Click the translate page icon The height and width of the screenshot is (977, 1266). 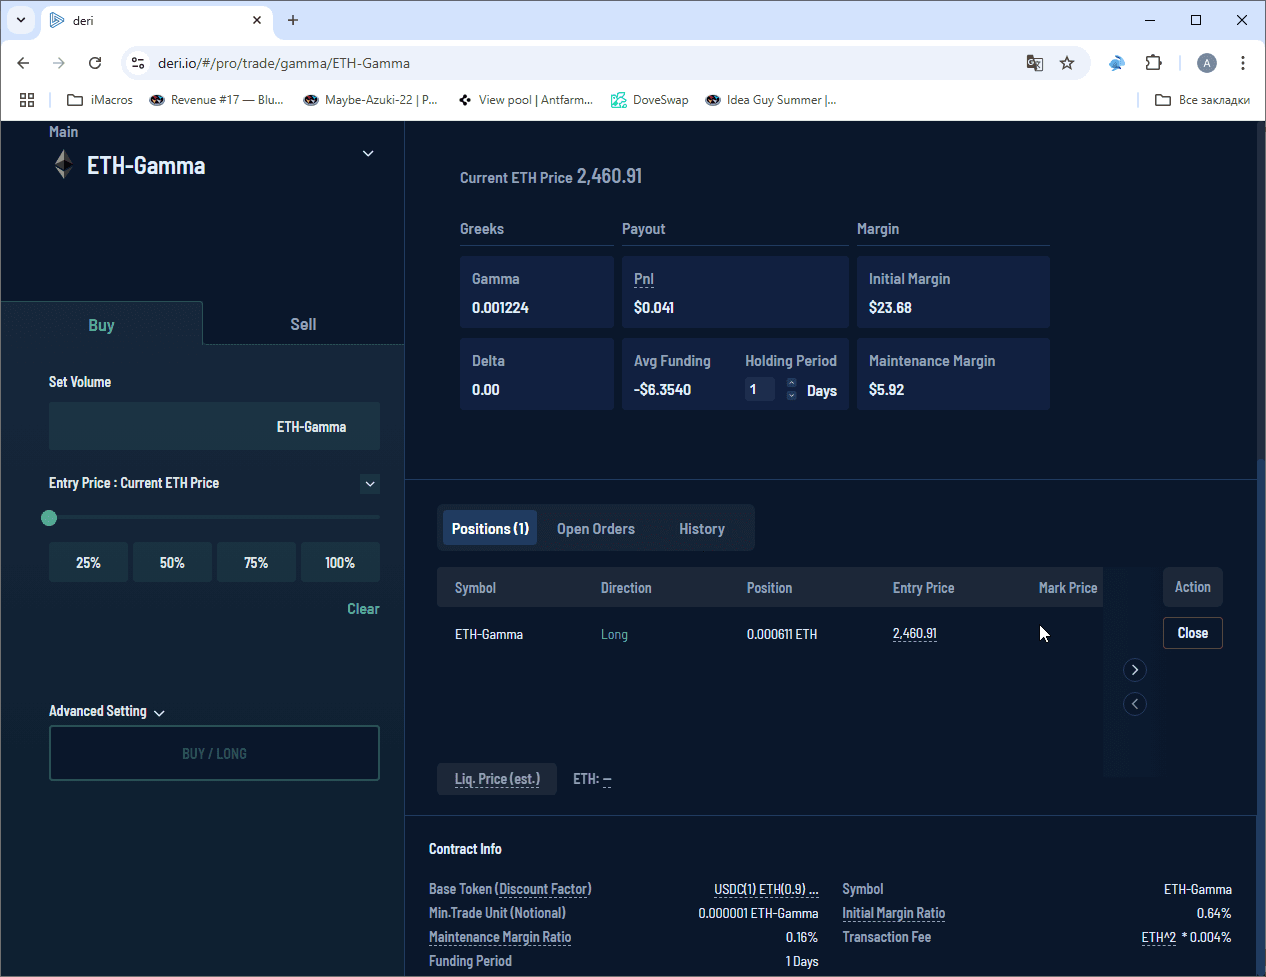pos(1035,63)
